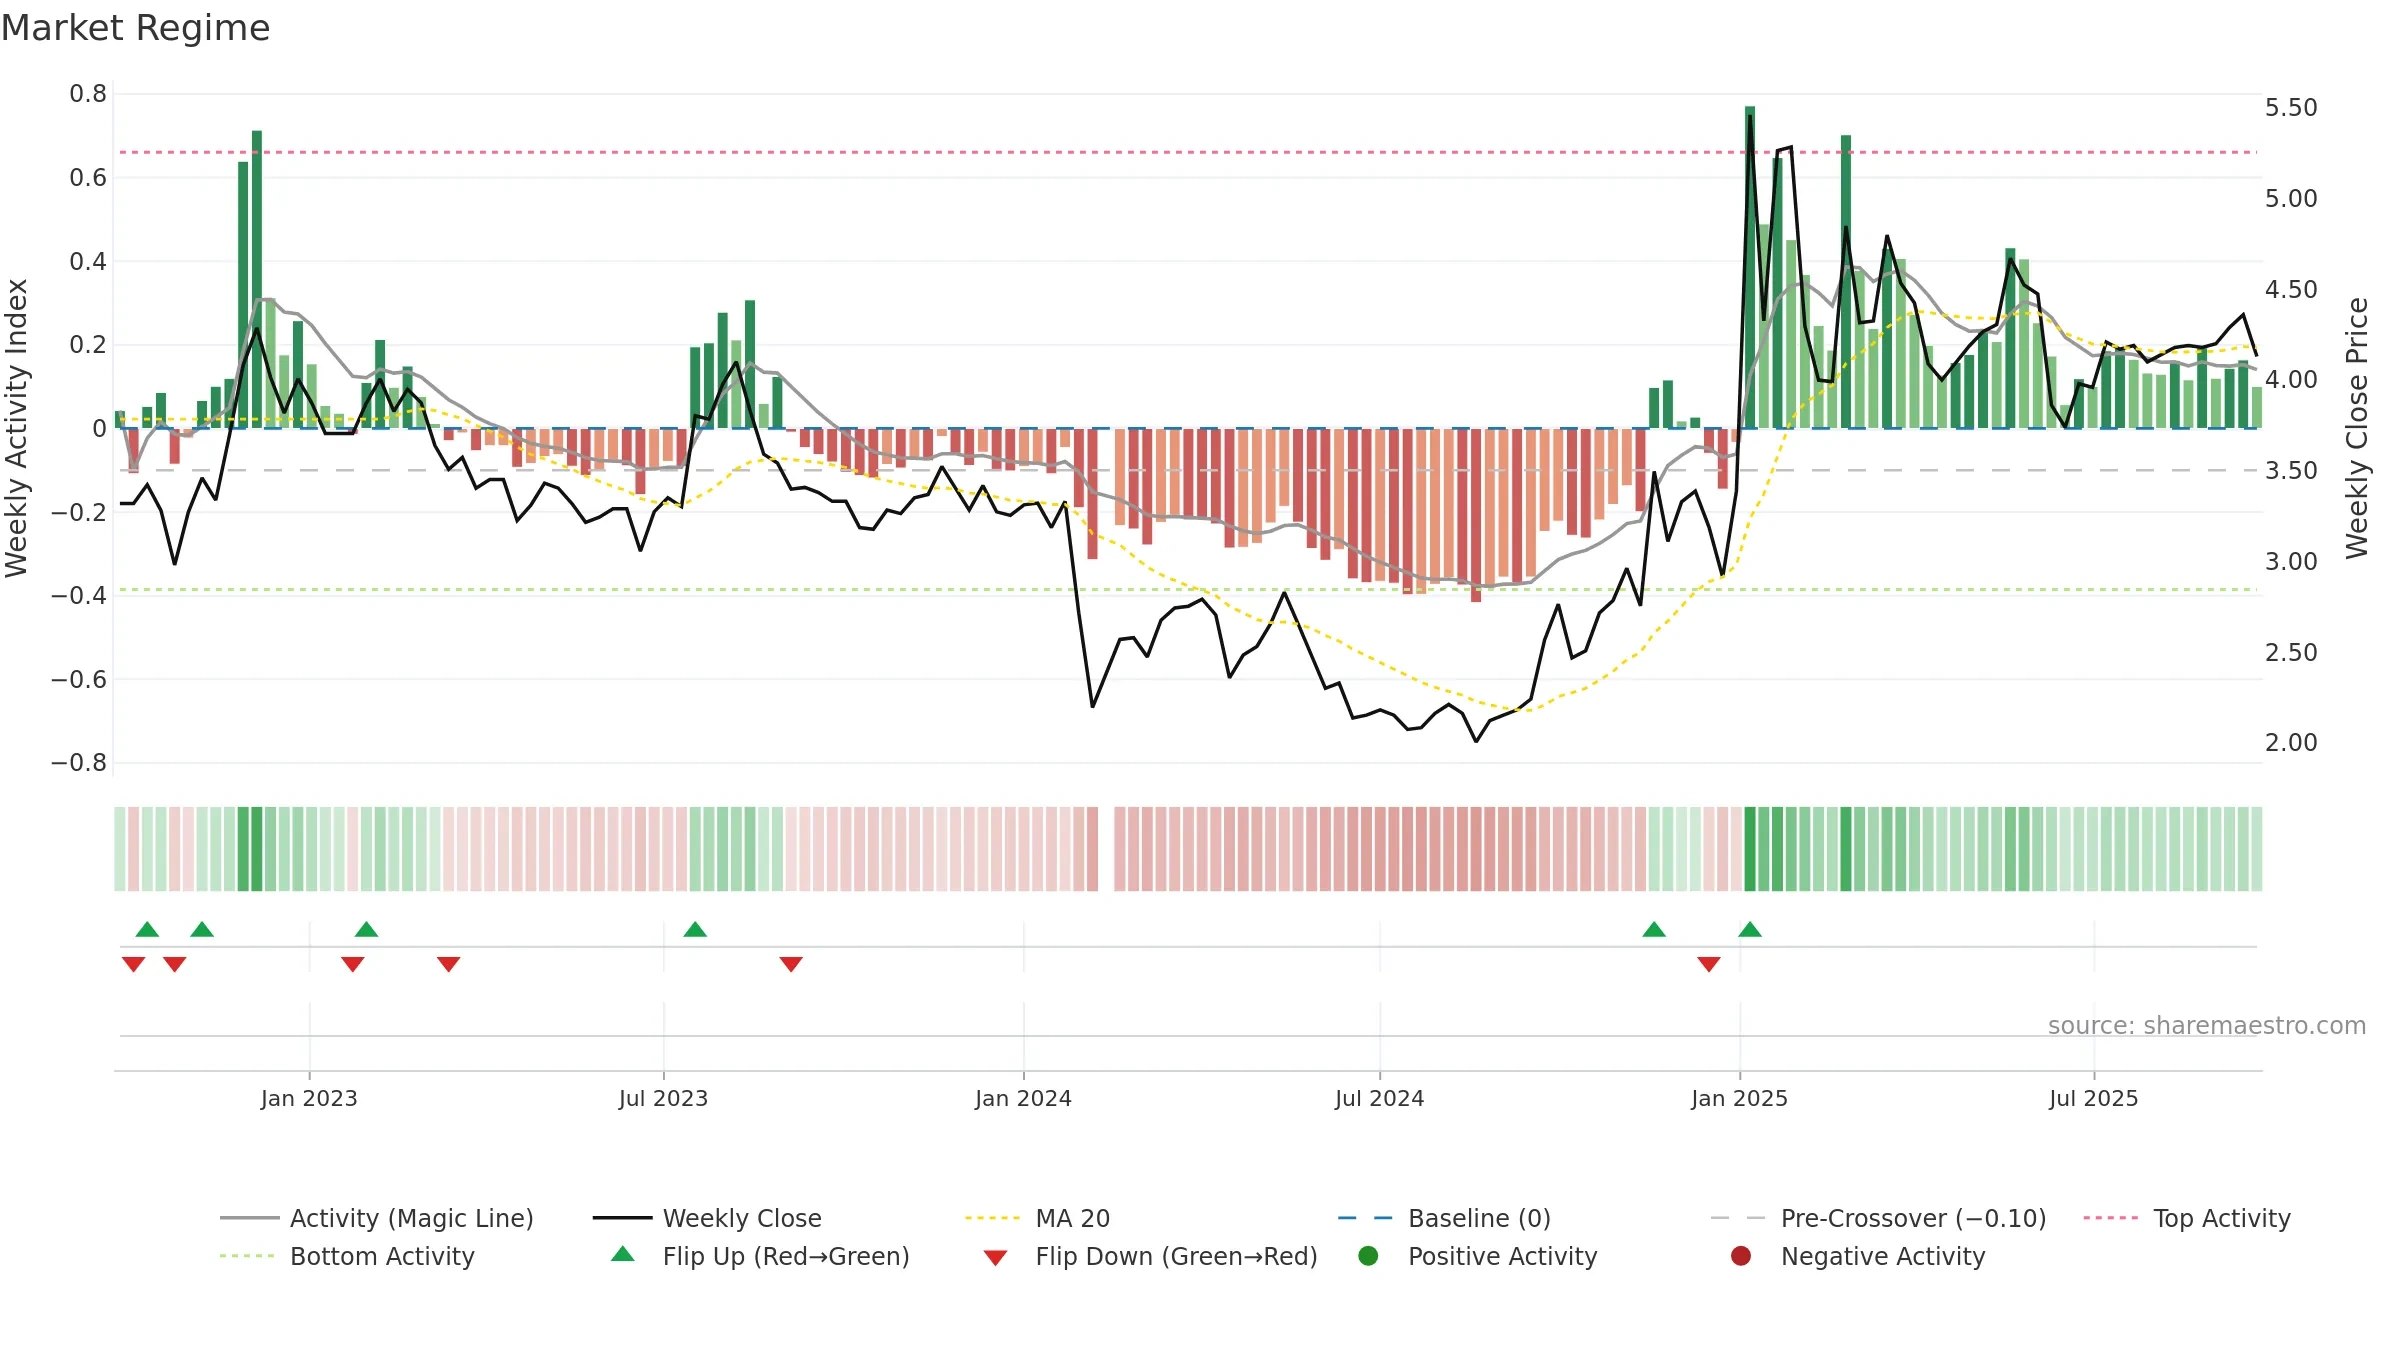Click the 0.8 tick on the left axis
The image size is (2400, 1350).
click(88, 94)
